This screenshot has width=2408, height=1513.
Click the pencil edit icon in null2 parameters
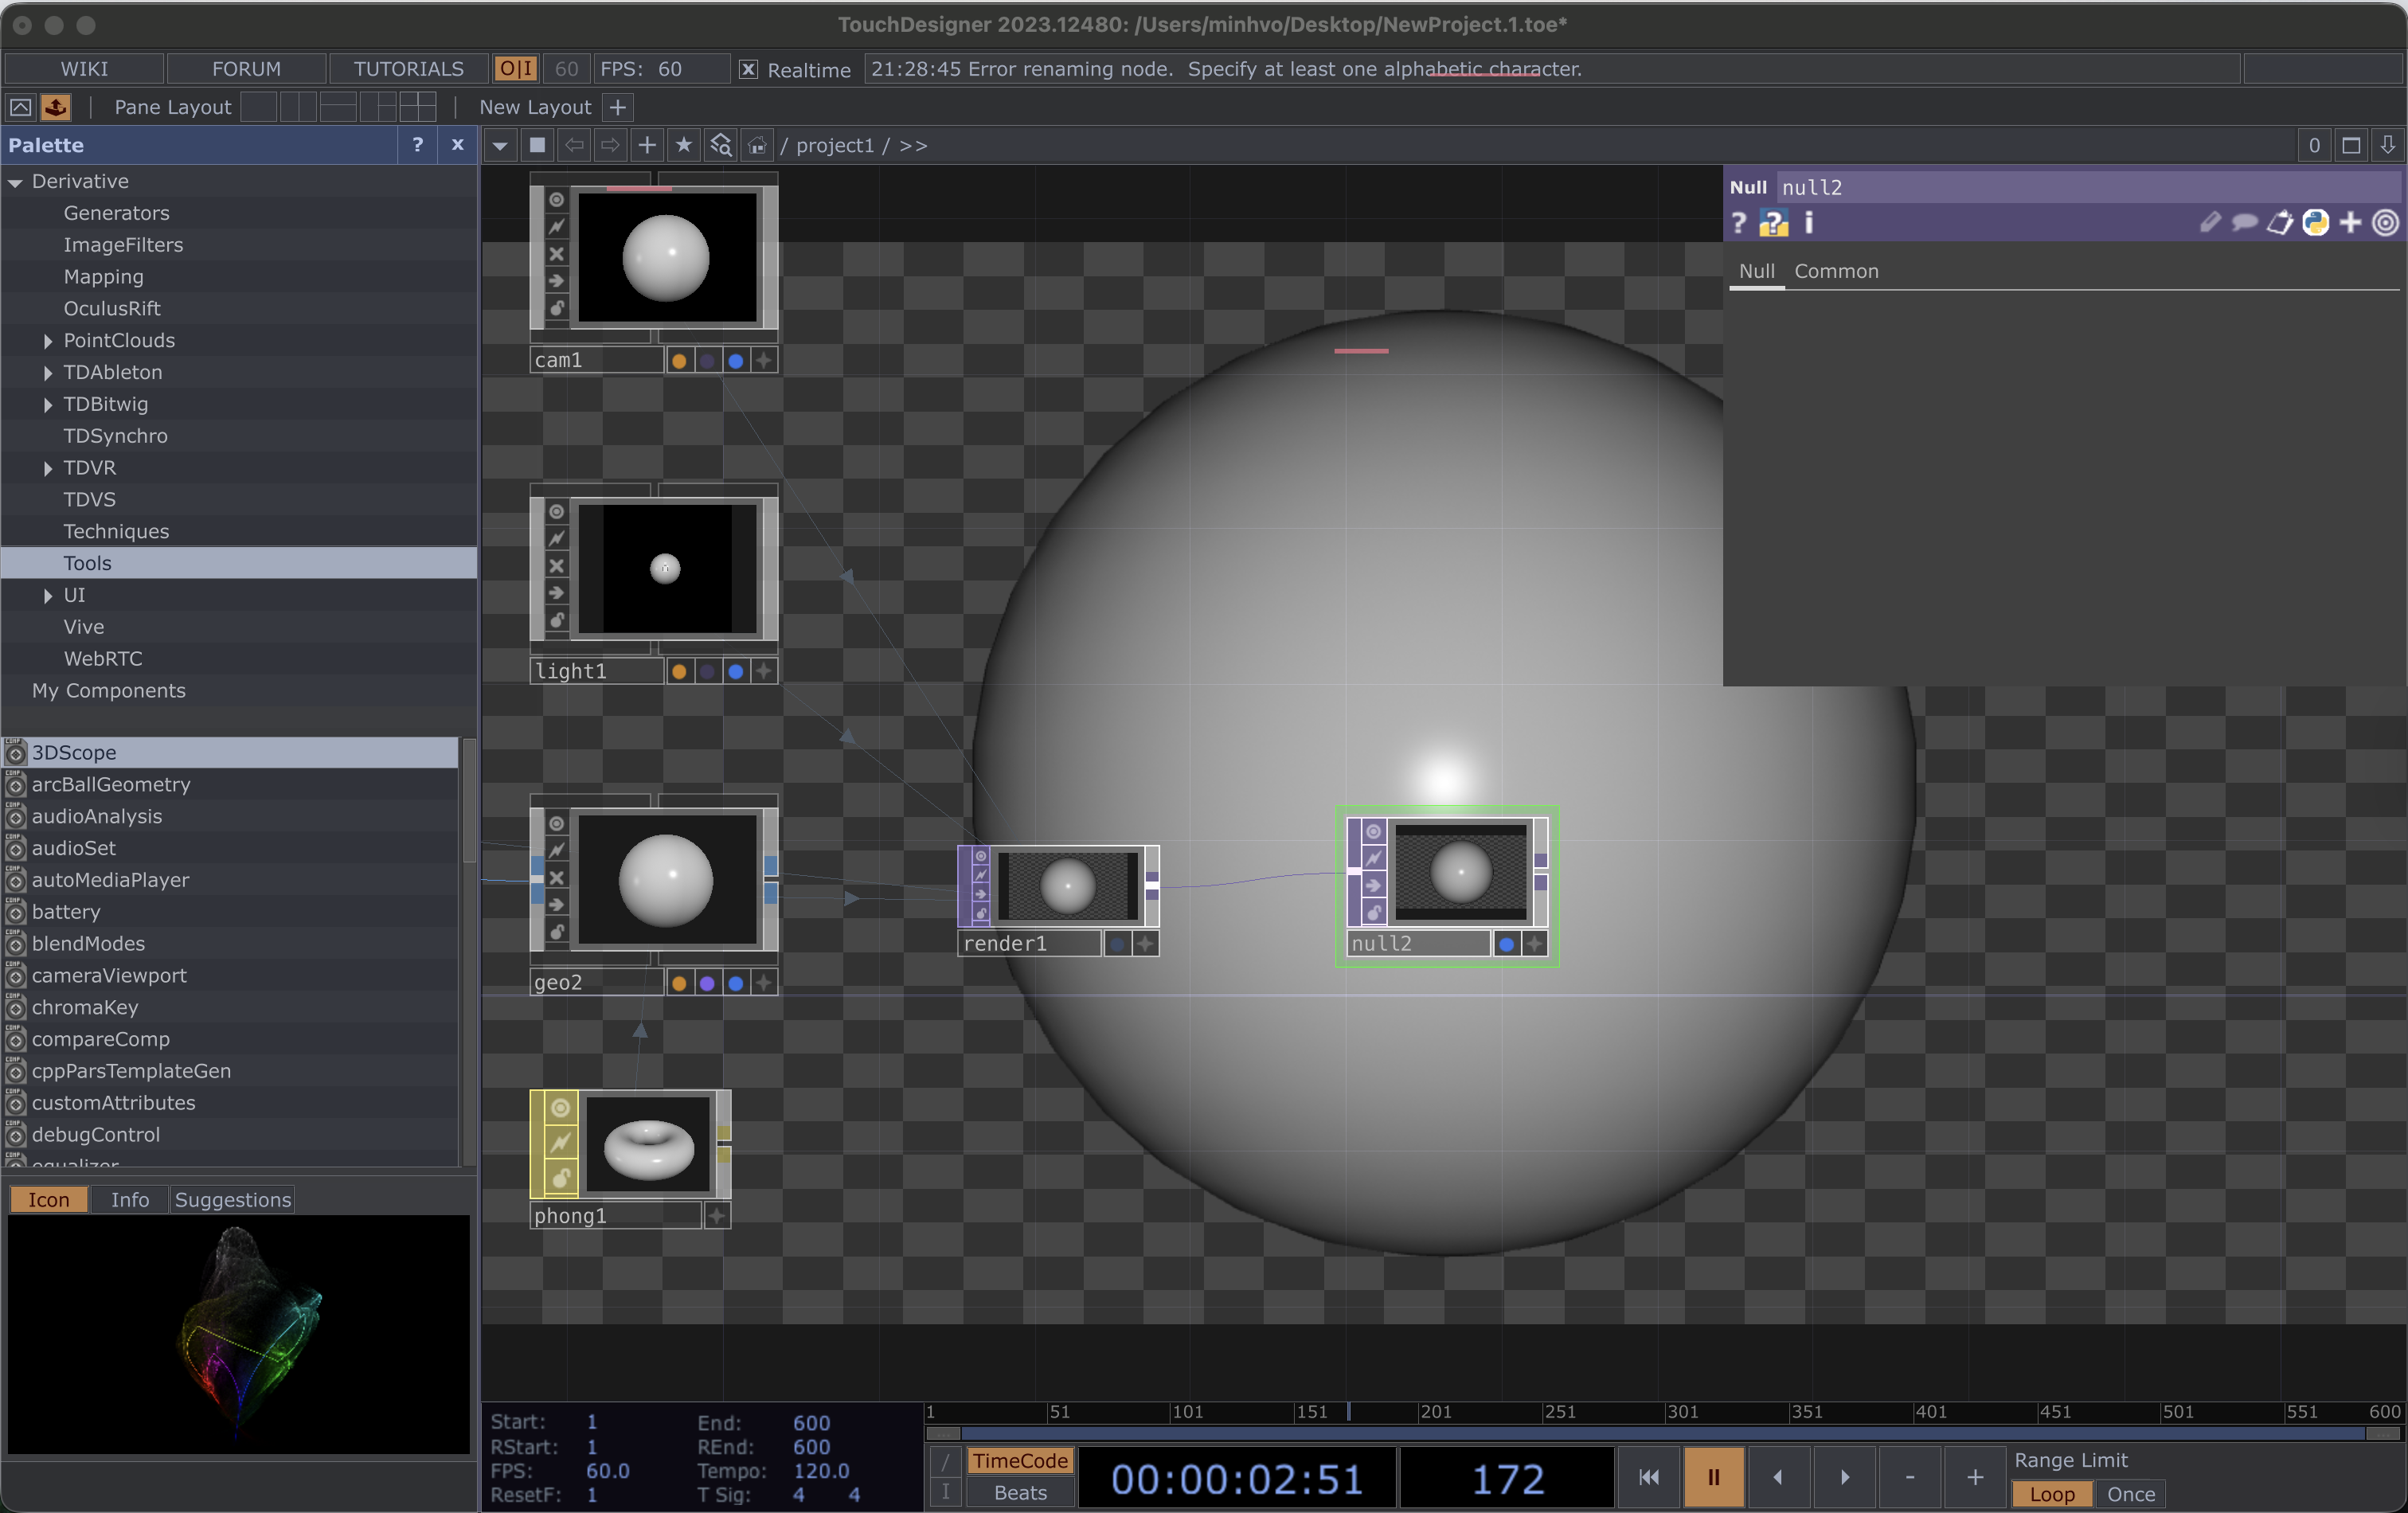(x=2210, y=223)
